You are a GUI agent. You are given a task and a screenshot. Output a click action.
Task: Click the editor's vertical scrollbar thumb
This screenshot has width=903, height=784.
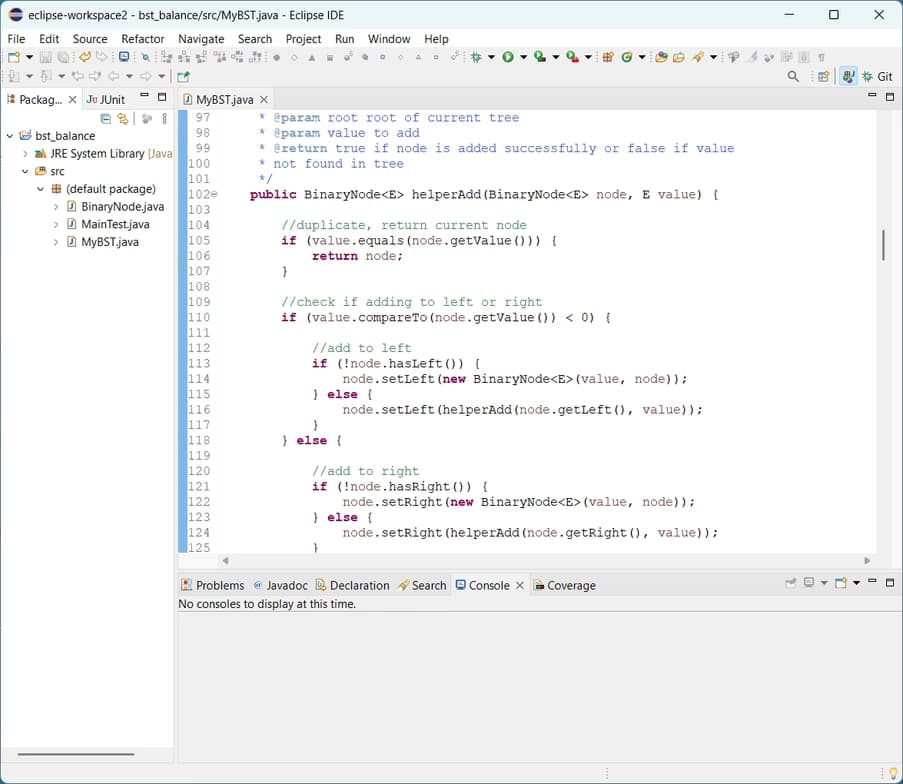883,245
